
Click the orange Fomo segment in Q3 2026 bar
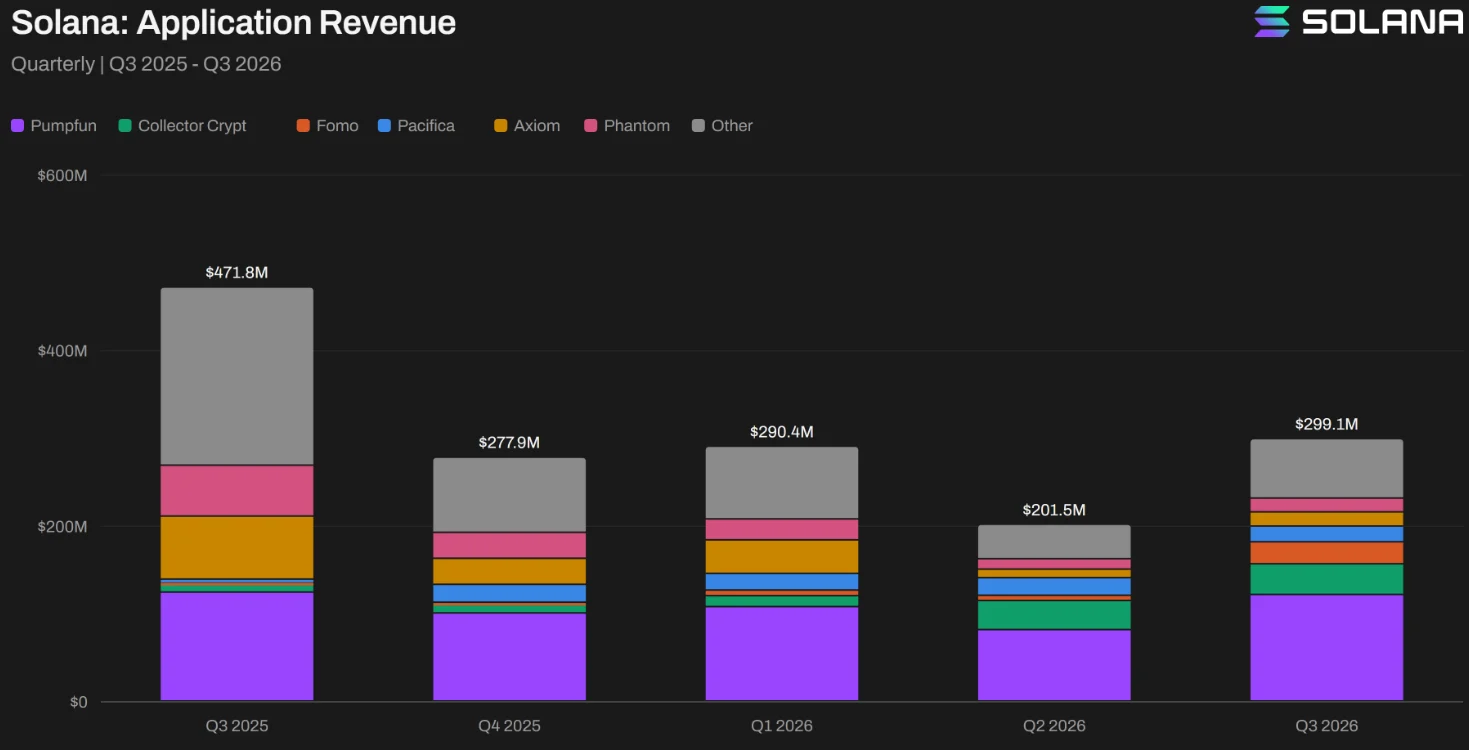(x=1327, y=553)
